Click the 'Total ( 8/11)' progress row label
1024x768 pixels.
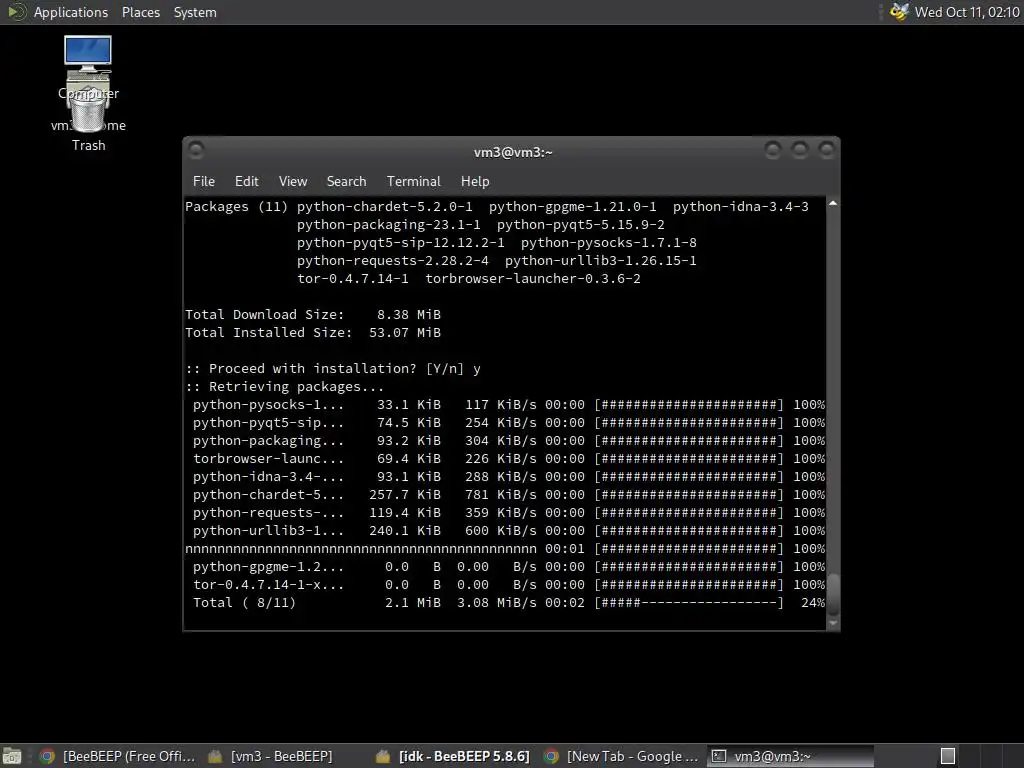[244, 603]
